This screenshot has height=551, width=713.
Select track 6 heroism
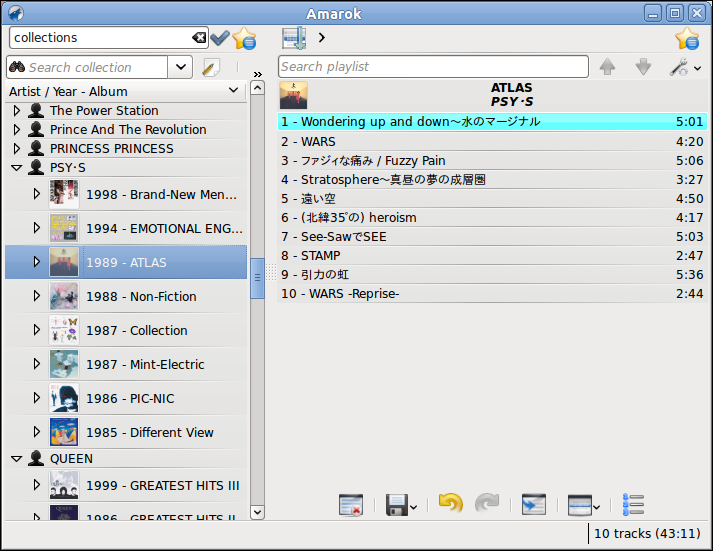492,217
